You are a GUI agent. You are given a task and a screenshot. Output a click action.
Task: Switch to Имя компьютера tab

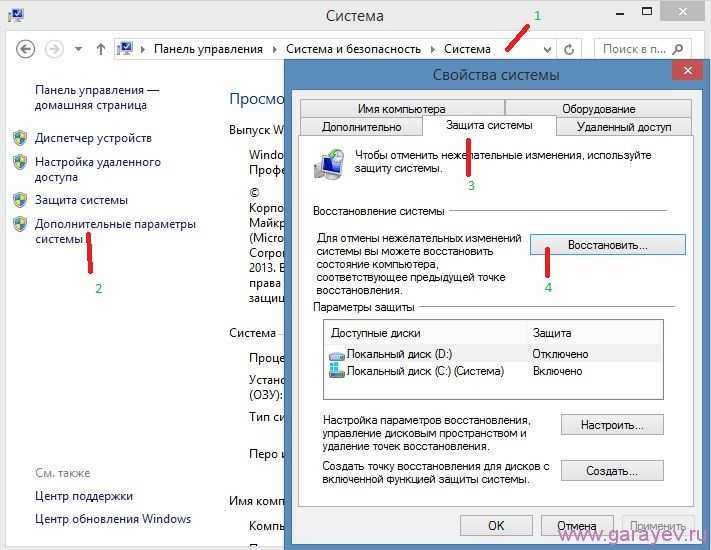402,109
